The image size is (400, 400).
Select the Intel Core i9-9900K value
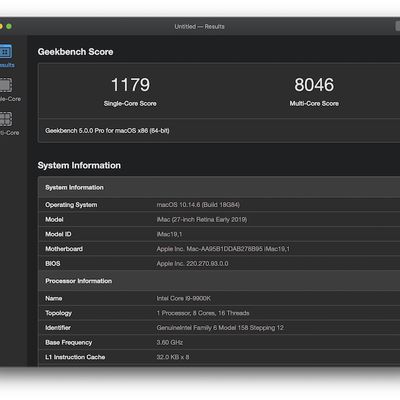[184, 298]
